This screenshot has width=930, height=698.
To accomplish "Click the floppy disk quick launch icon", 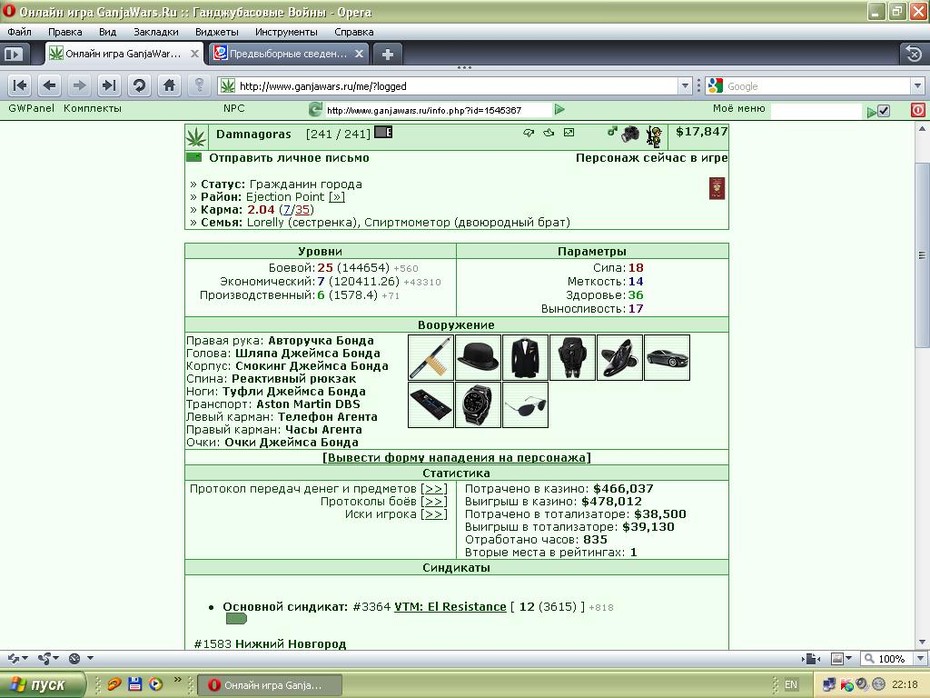I will (x=135, y=684).
